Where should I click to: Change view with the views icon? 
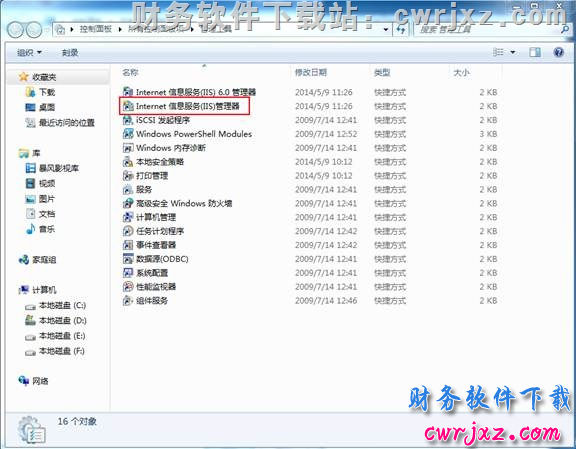[x=498, y=52]
